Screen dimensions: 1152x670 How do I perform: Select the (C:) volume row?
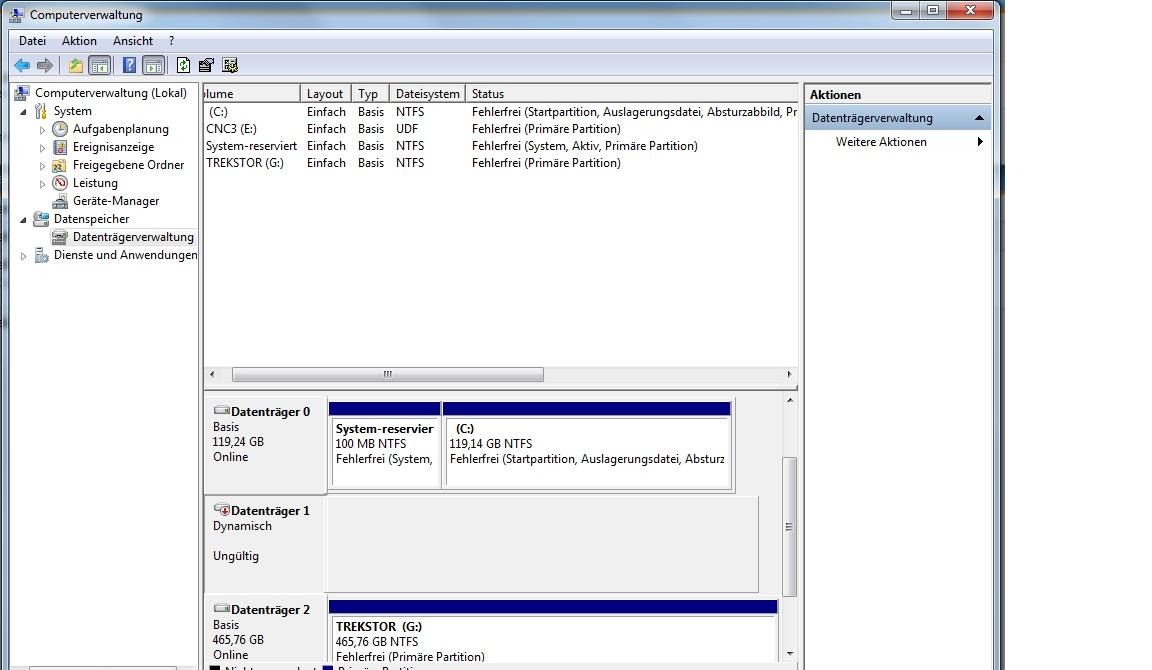pyautogui.click(x=500, y=112)
